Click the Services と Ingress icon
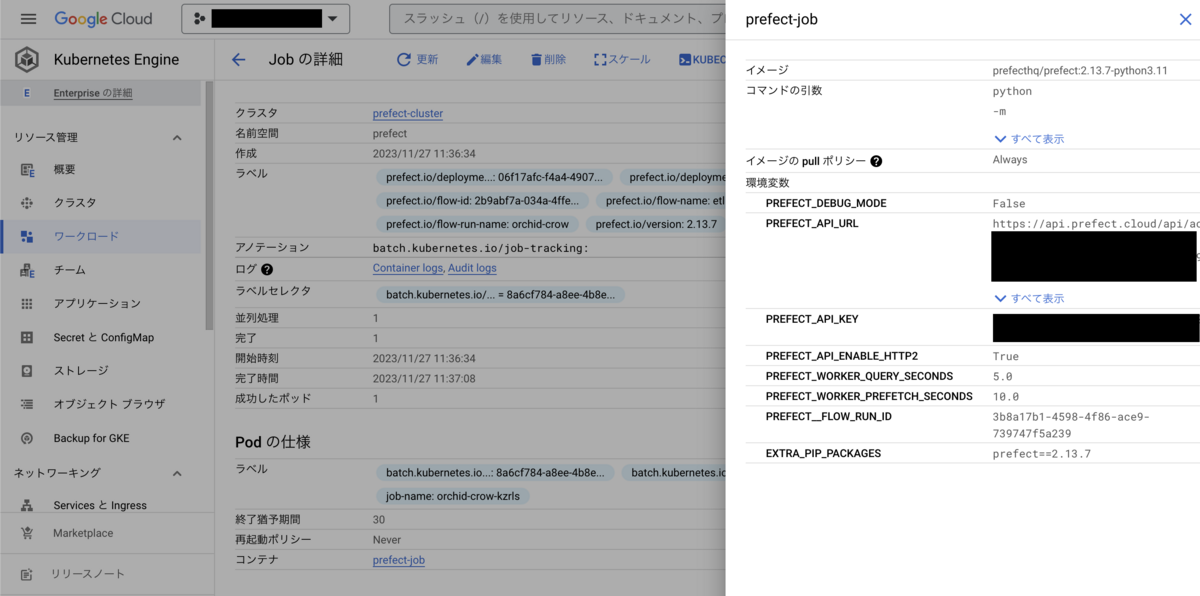 pyautogui.click(x=27, y=505)
